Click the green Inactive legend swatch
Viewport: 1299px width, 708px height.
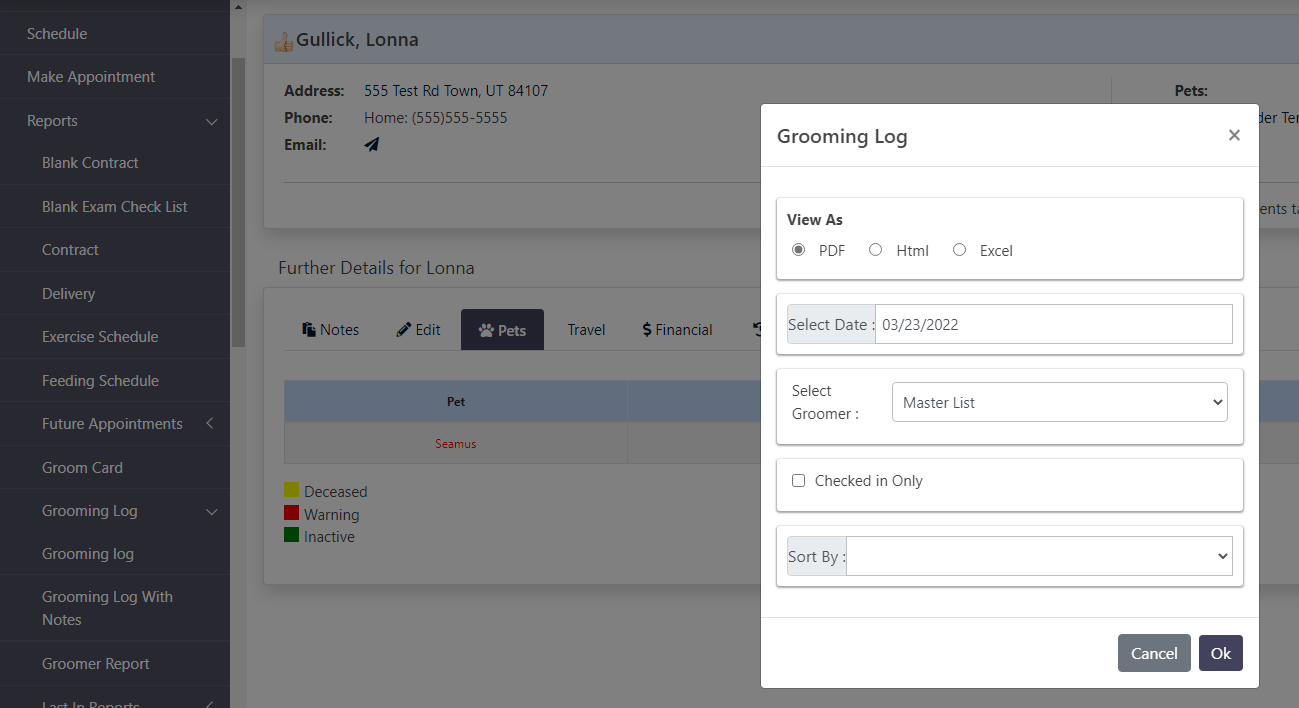292,536
